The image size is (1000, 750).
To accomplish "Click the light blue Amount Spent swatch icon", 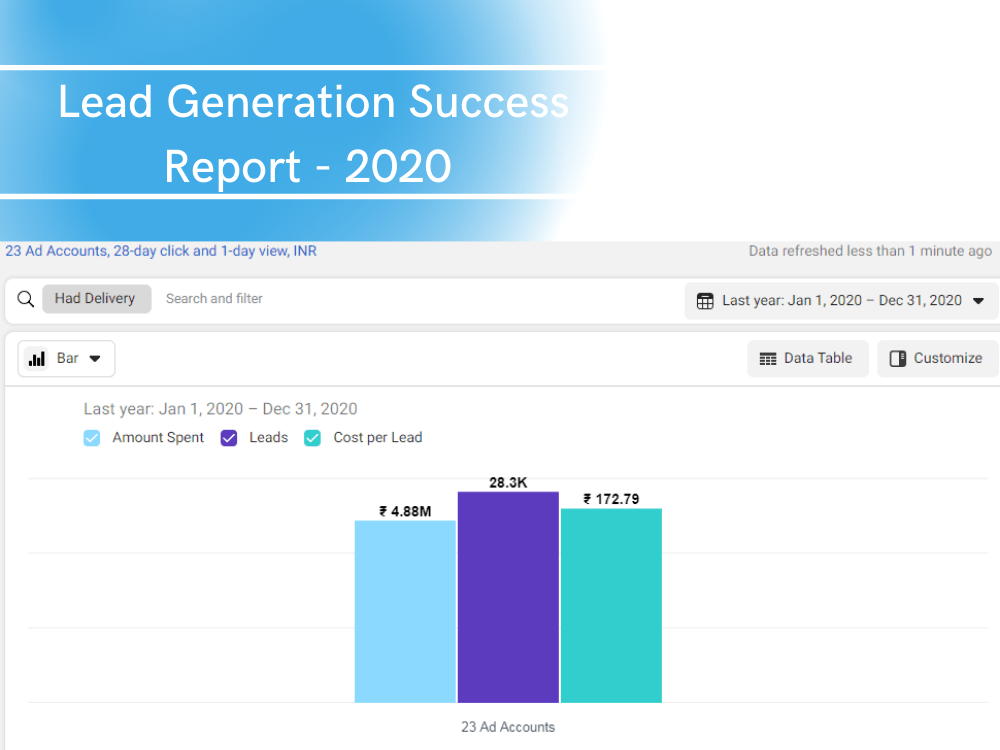I will pyautogui.click(x=92, y=438).
